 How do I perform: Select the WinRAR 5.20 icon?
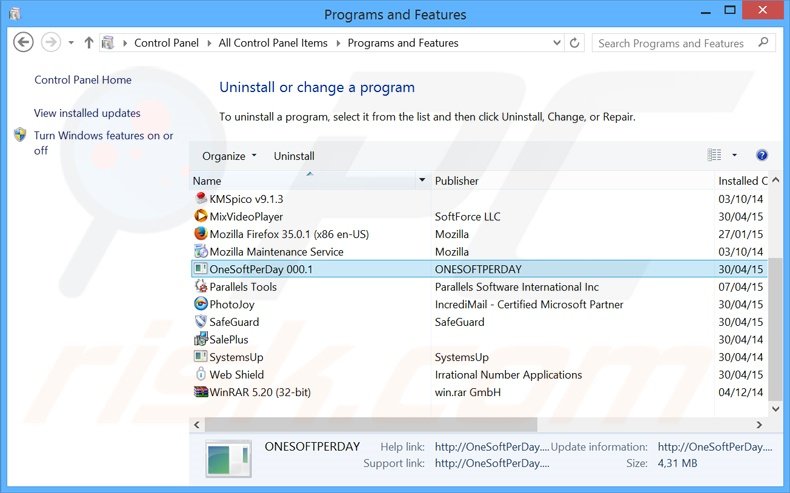click(201, 392)
